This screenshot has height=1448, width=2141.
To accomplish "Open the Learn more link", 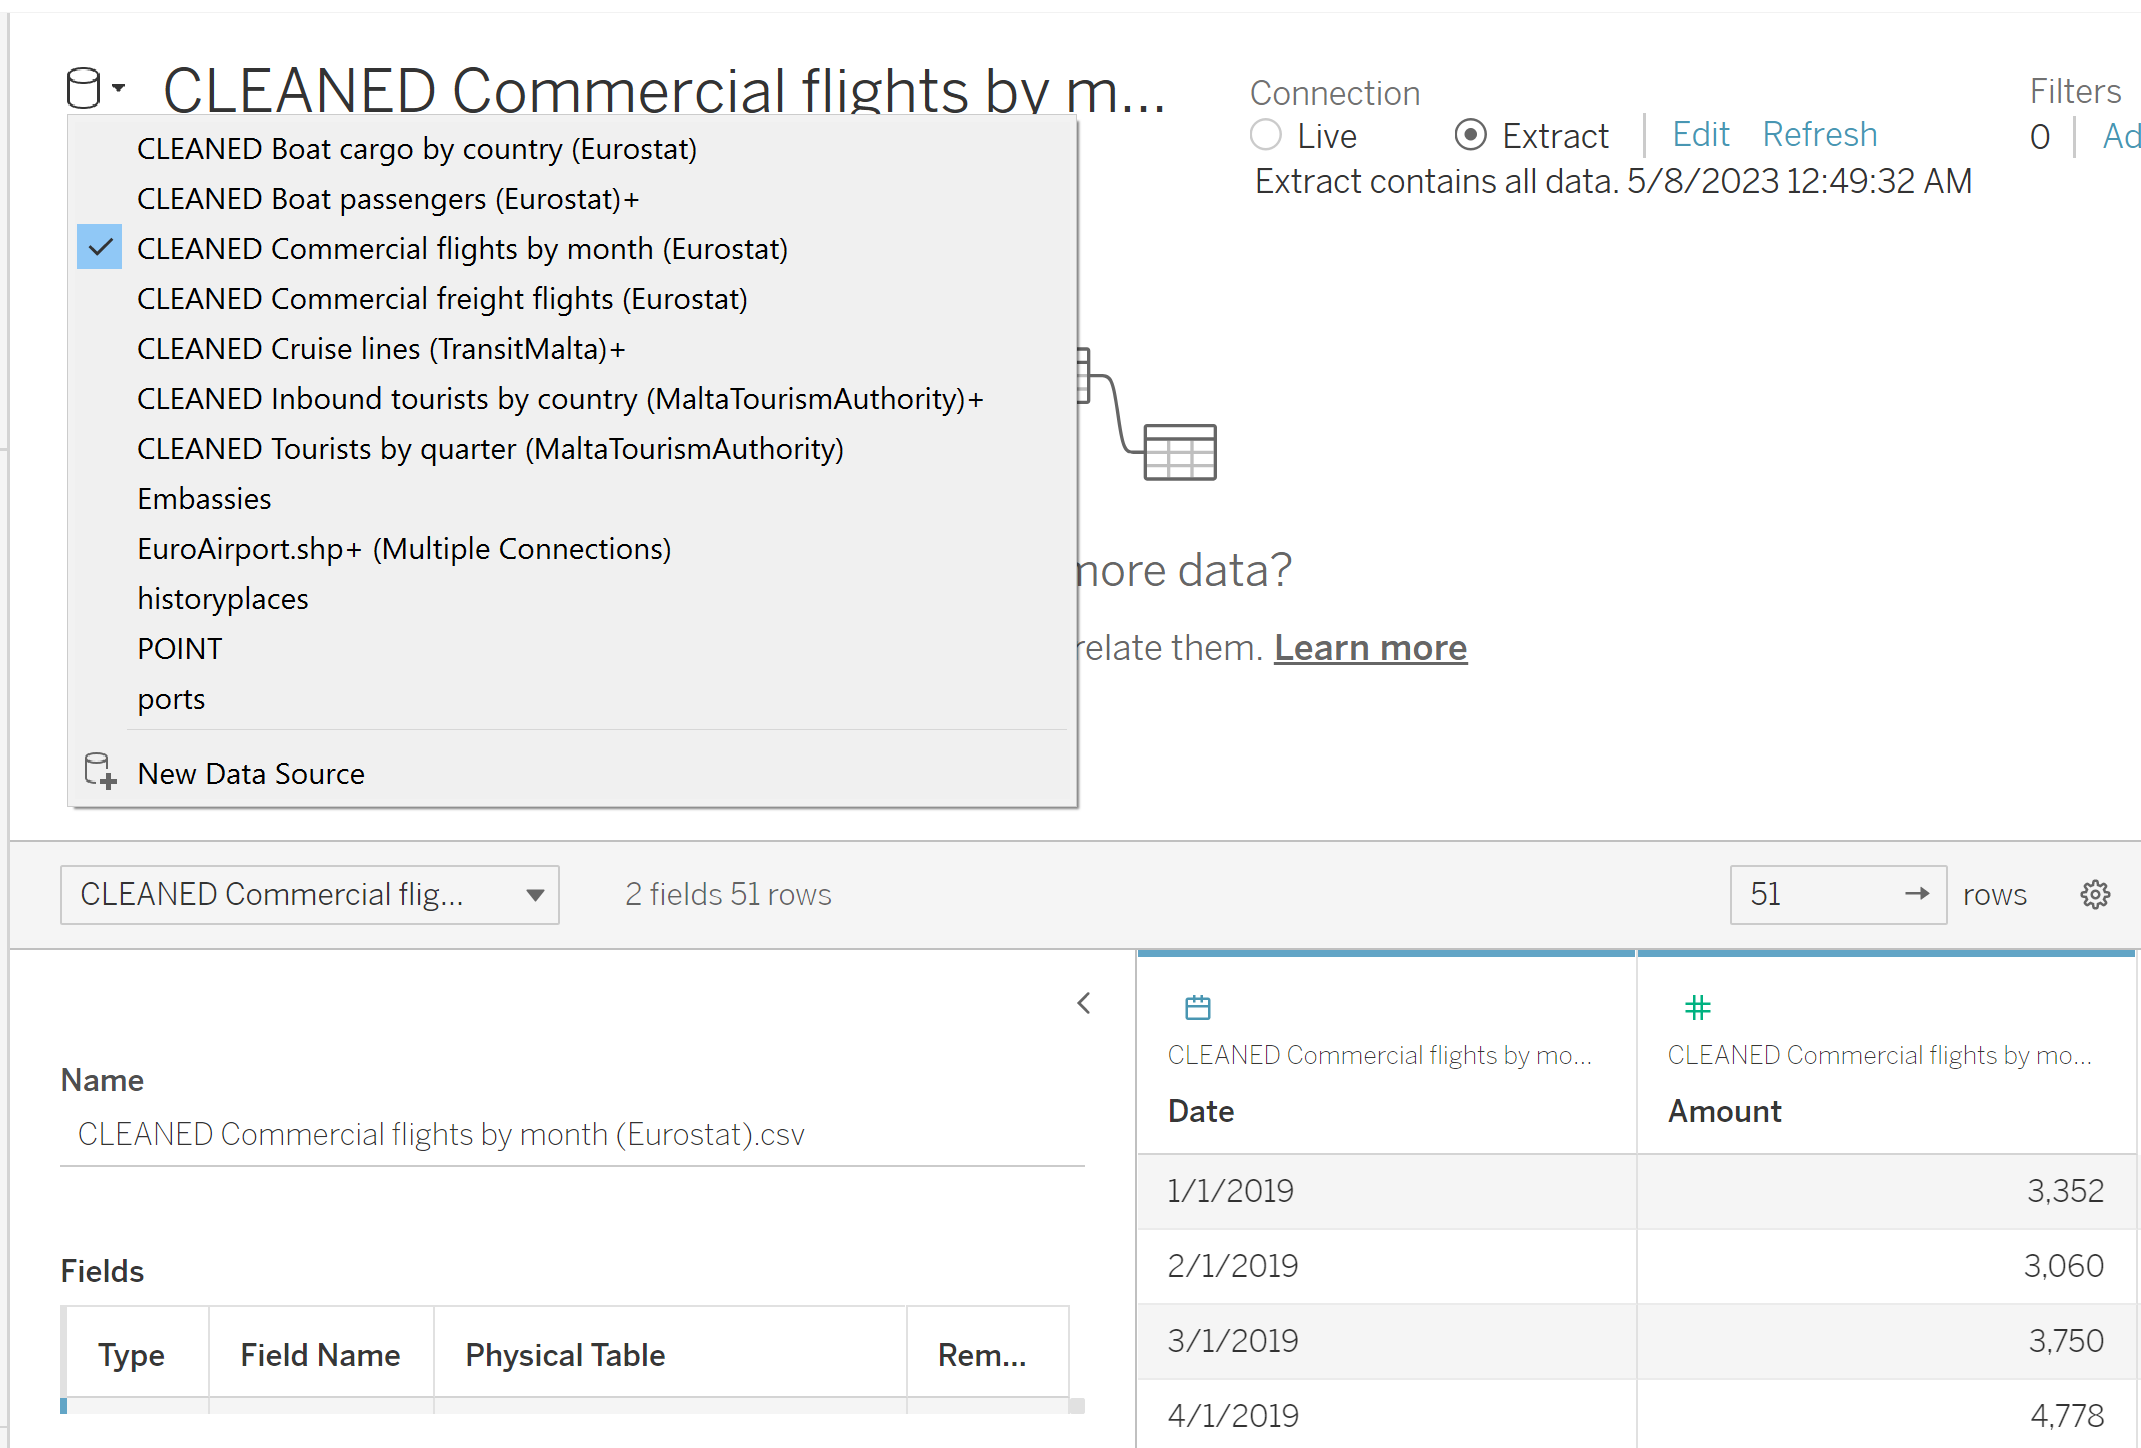I will [1370, 648].
